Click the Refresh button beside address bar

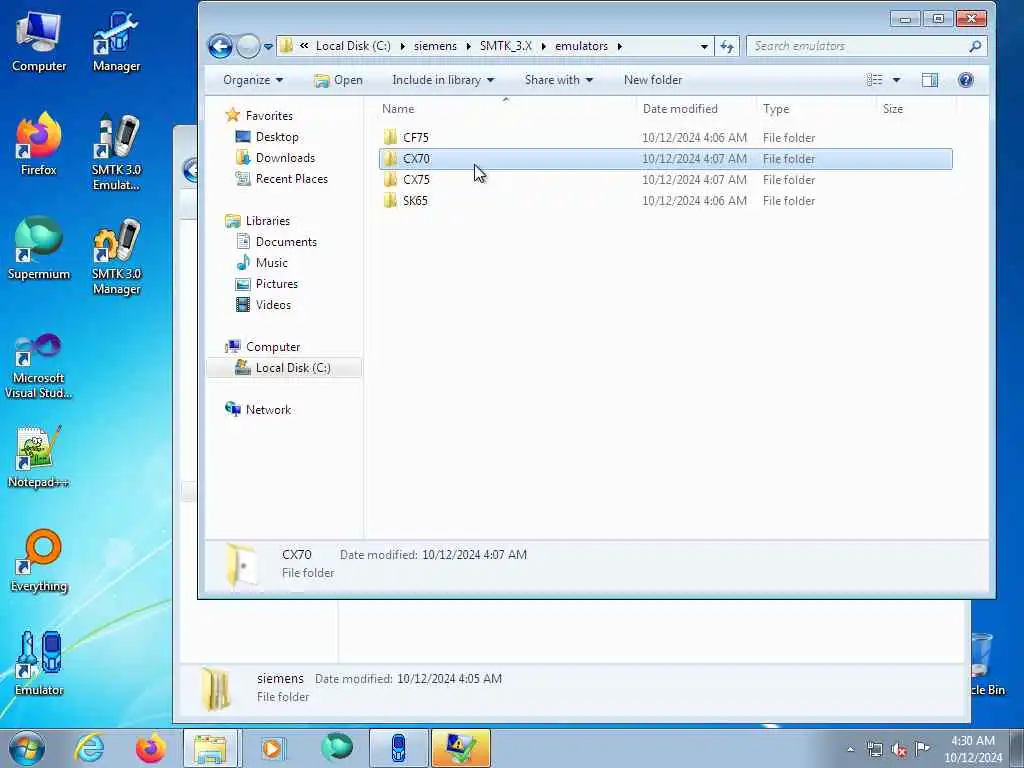(727, 46)
